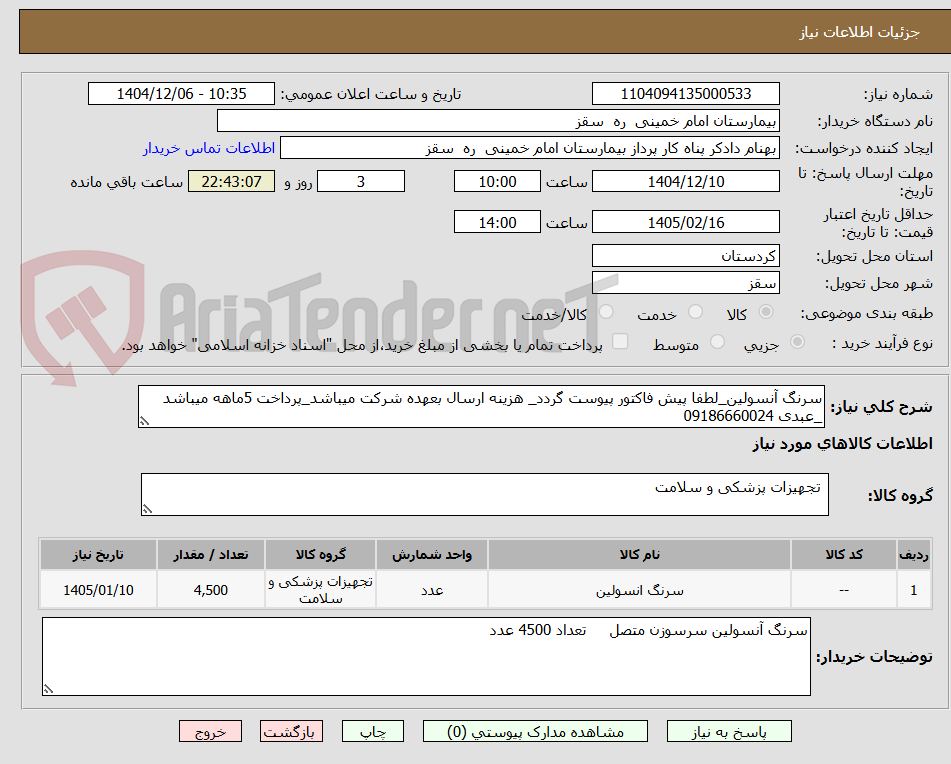The width and height of the screenshot is (951, 764).
Task: Click the city field سقز
Action: coord(685,283)
